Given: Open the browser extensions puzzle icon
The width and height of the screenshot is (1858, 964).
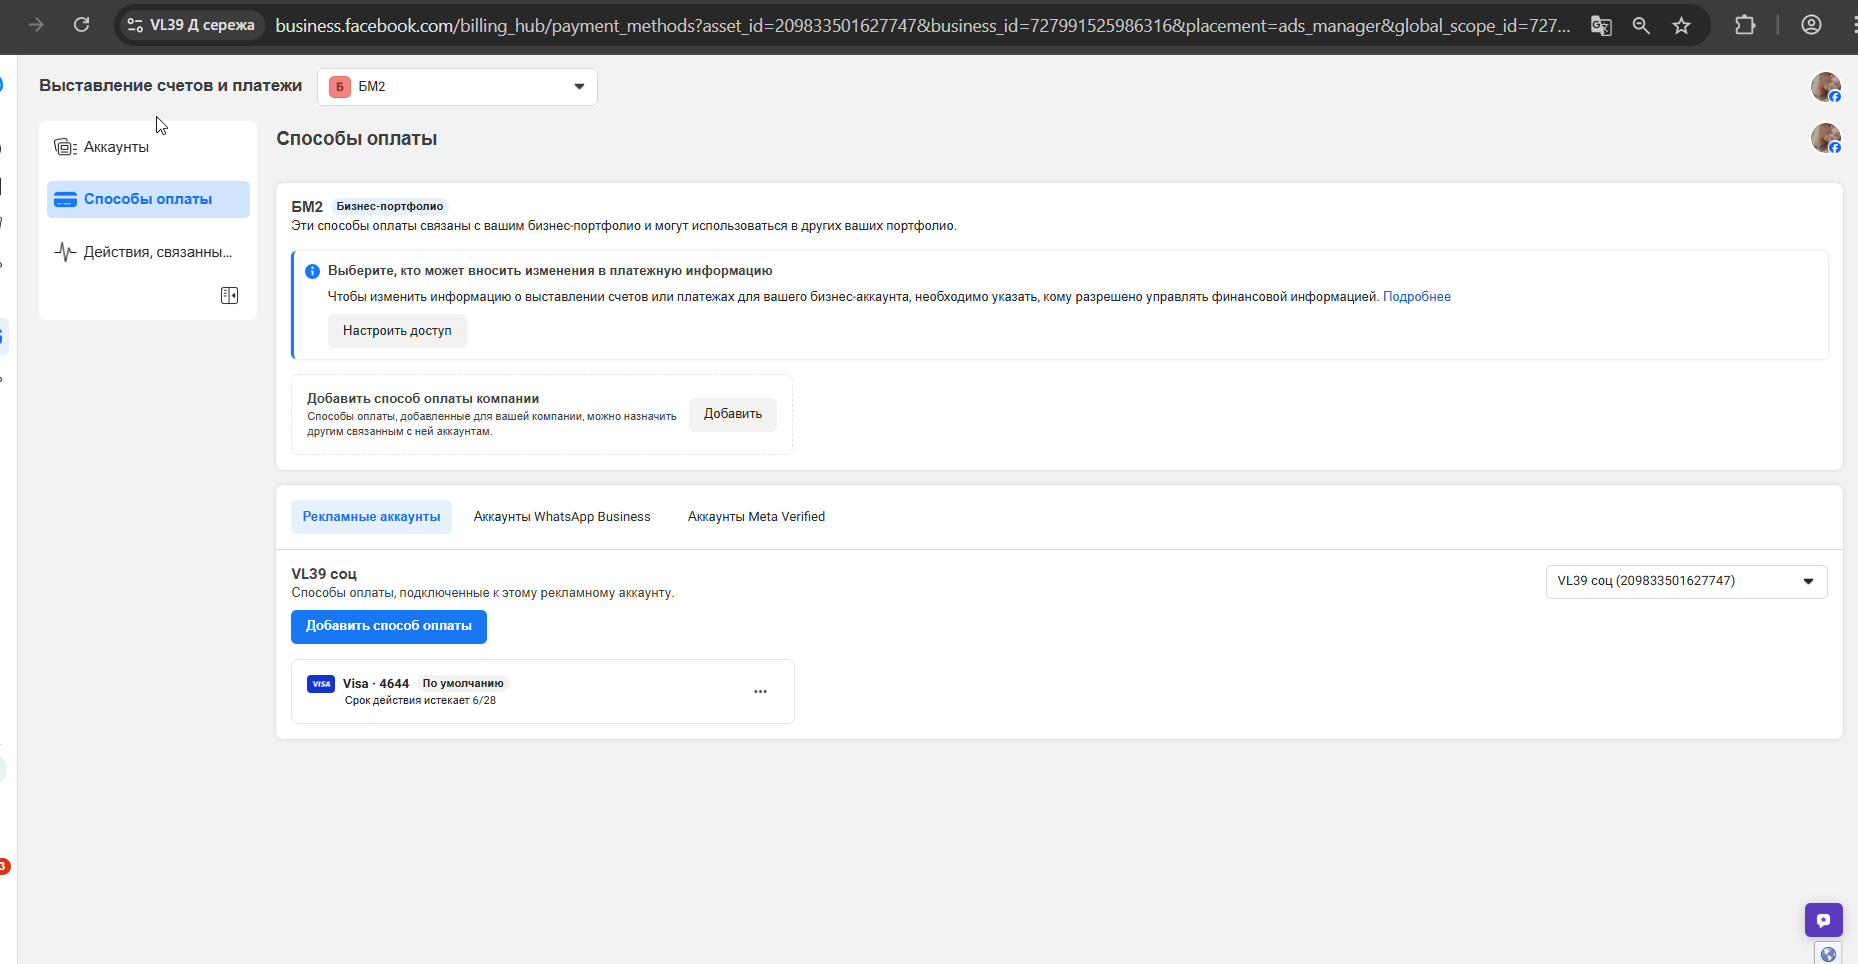Looking at the screenshot, I should coord(1745,25).
